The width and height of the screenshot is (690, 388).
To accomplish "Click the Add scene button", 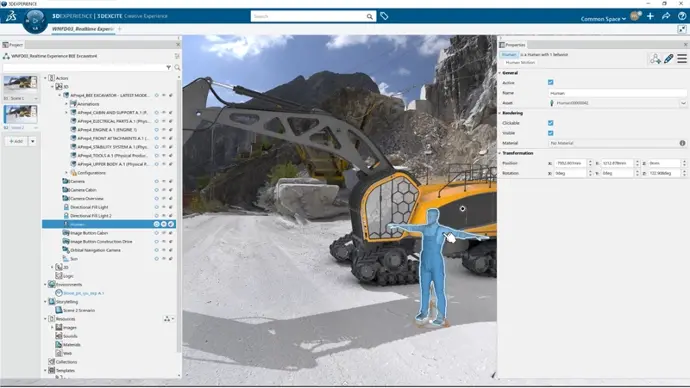I will pyautogui.click(x=16, y=141).
